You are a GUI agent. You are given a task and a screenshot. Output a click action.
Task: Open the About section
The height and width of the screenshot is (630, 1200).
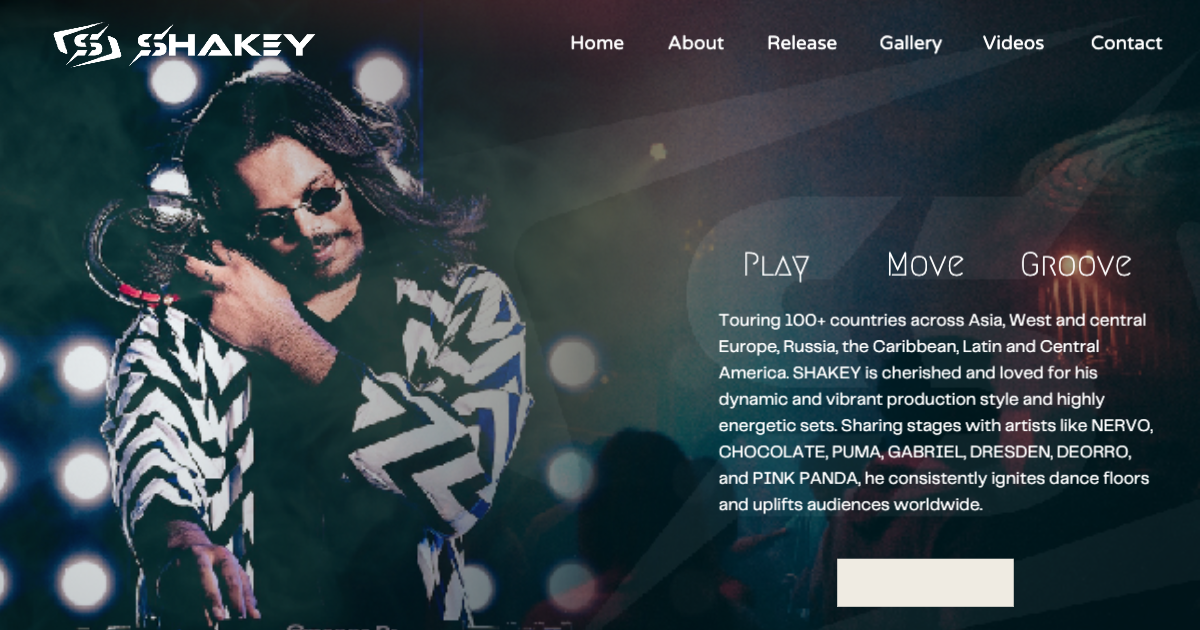[x=696, y=43]
